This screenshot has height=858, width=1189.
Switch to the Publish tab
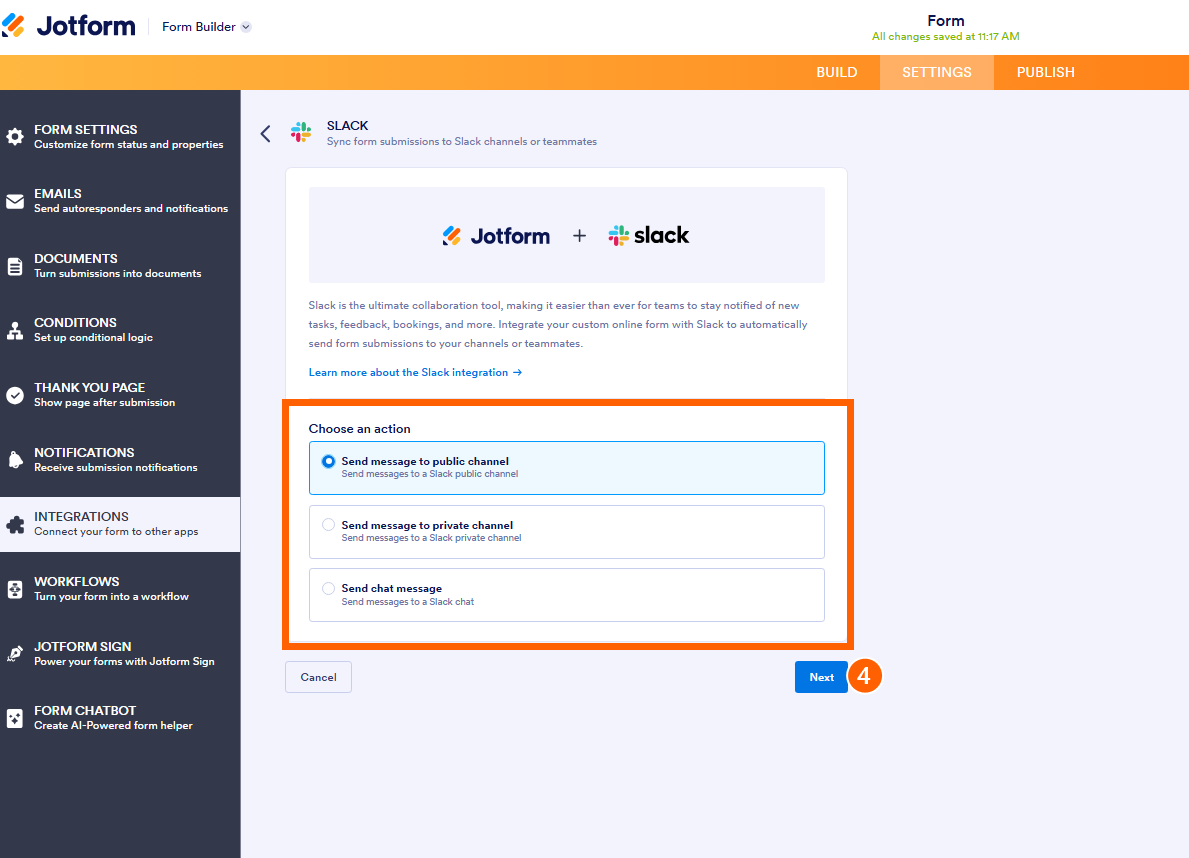(1045, 72)
